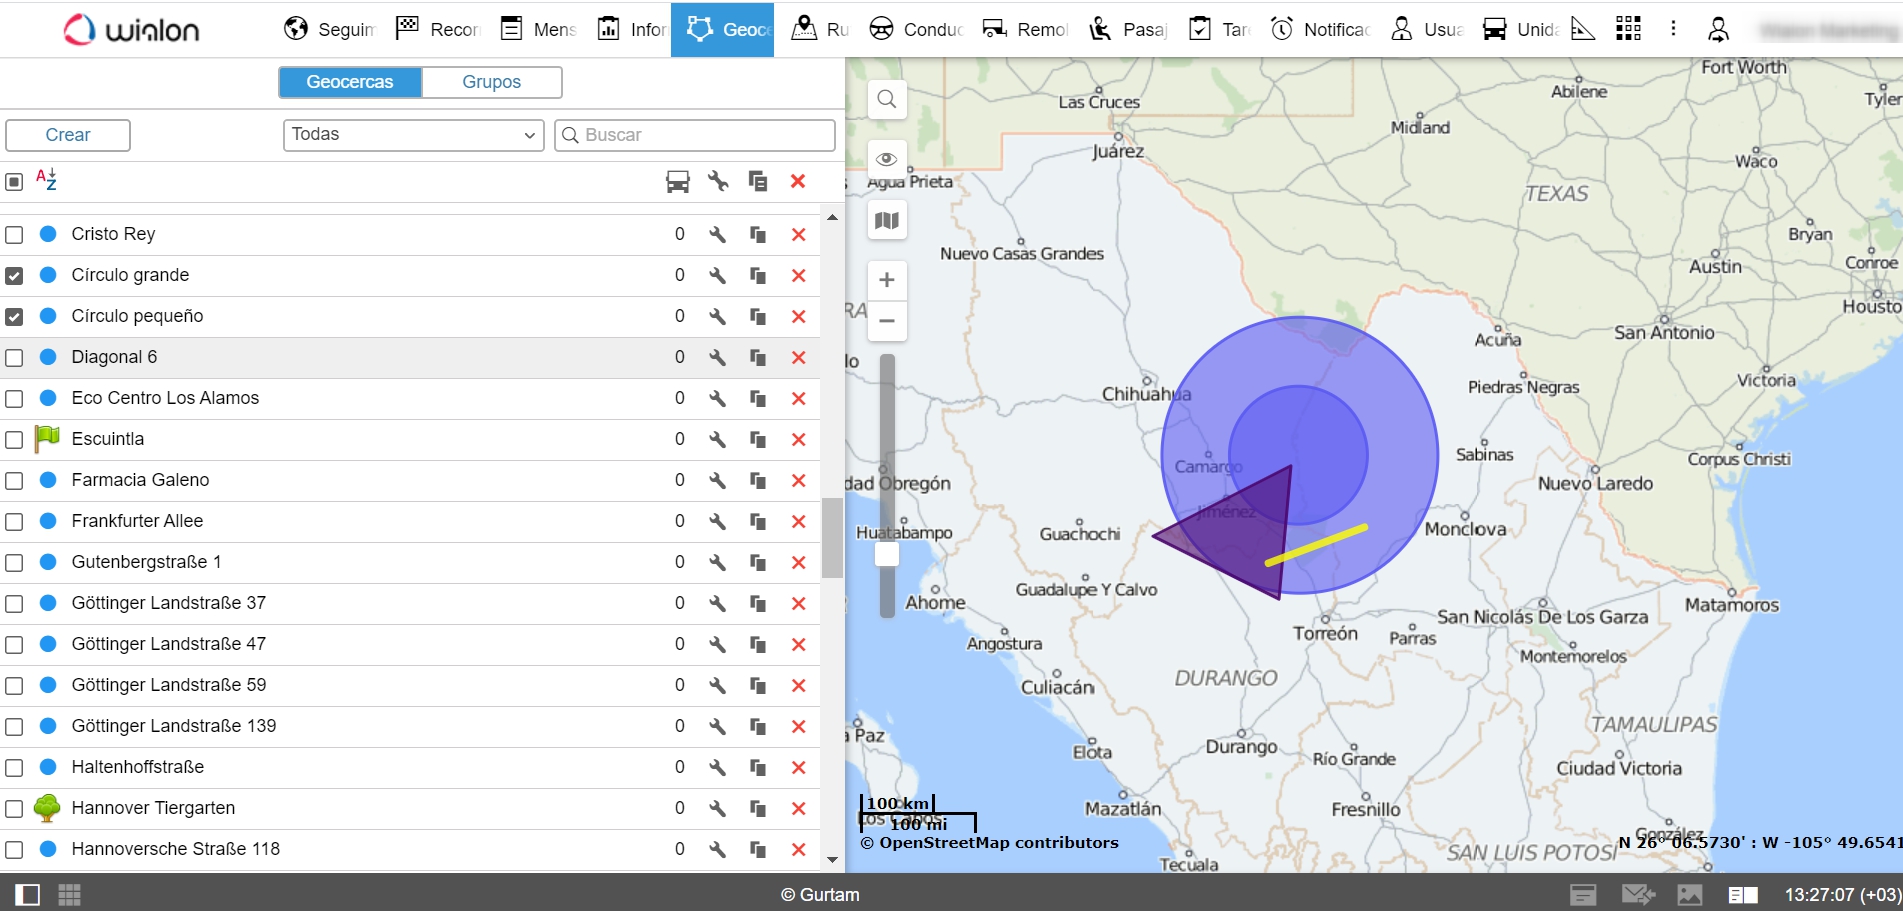Open the apps grid icon
1903x911 pixels.
click(1628, 29)
